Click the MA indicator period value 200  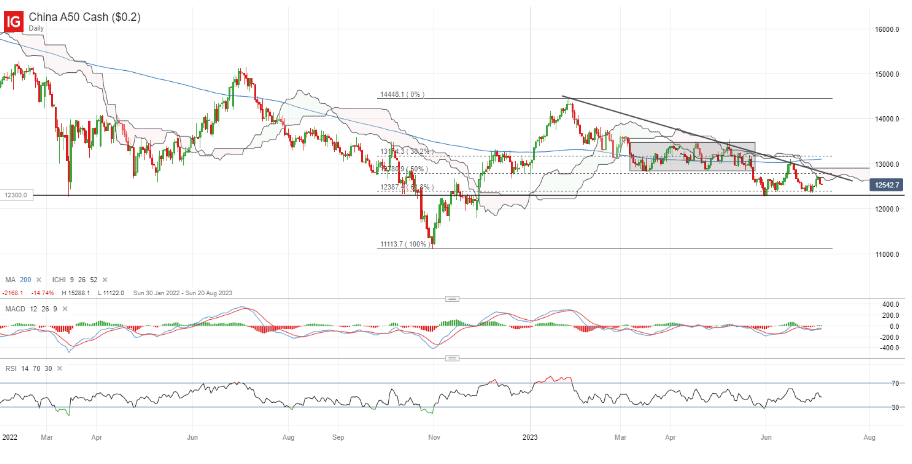click(x=26, y=280)
